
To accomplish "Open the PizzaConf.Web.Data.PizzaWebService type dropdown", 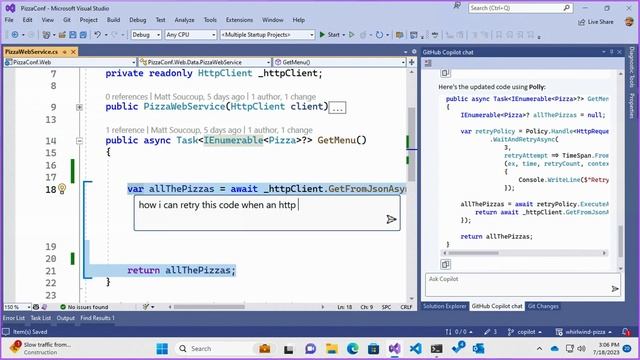I will (205, 62).
